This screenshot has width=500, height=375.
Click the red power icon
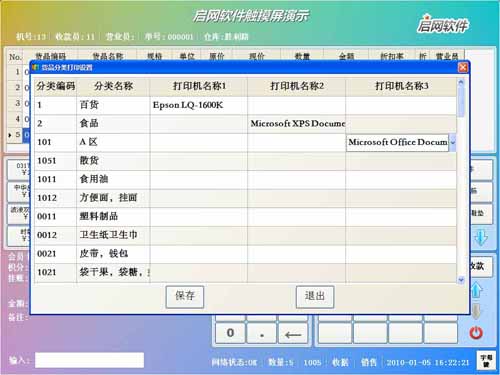coord(476,333)
